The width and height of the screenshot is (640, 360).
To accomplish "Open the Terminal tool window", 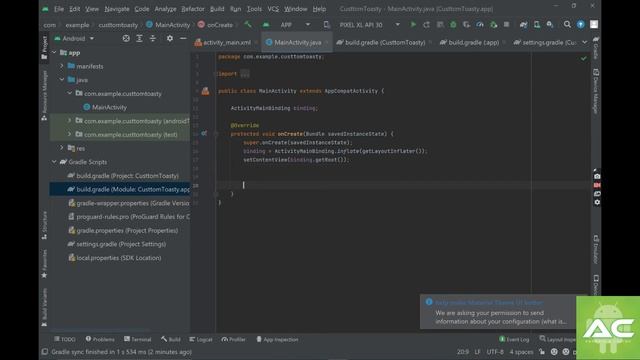I will click(138, 339).
